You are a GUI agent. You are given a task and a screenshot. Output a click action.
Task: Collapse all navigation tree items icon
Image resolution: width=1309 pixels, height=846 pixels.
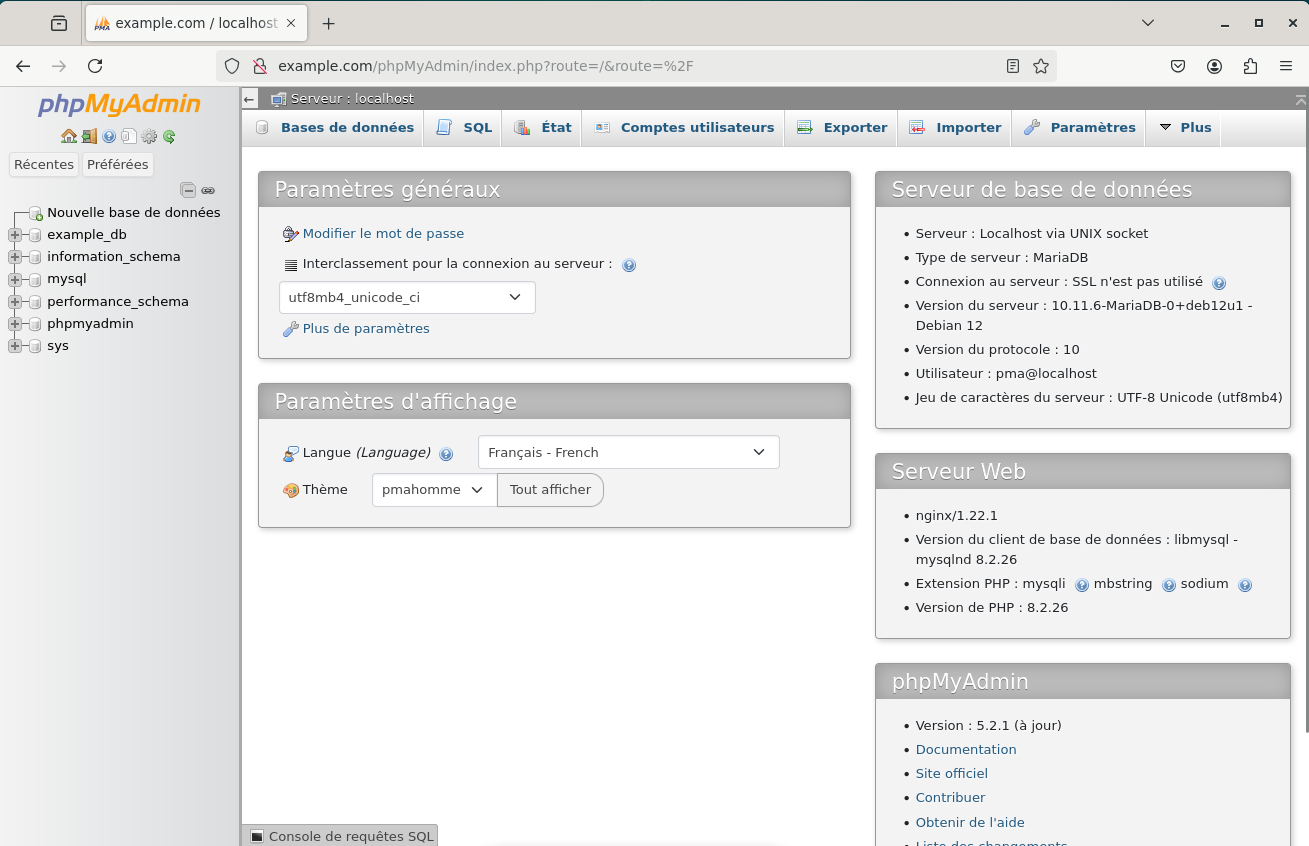click(x=187, y=190)
